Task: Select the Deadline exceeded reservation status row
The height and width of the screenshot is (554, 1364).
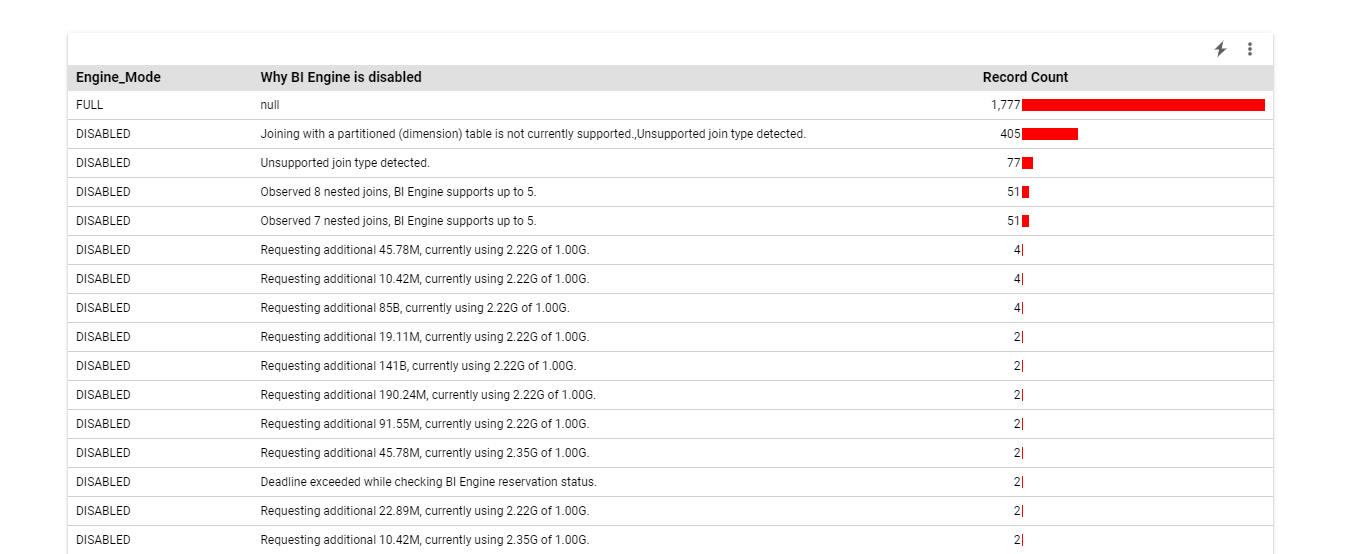Action: pyautogui.click(x=428, y=482)
